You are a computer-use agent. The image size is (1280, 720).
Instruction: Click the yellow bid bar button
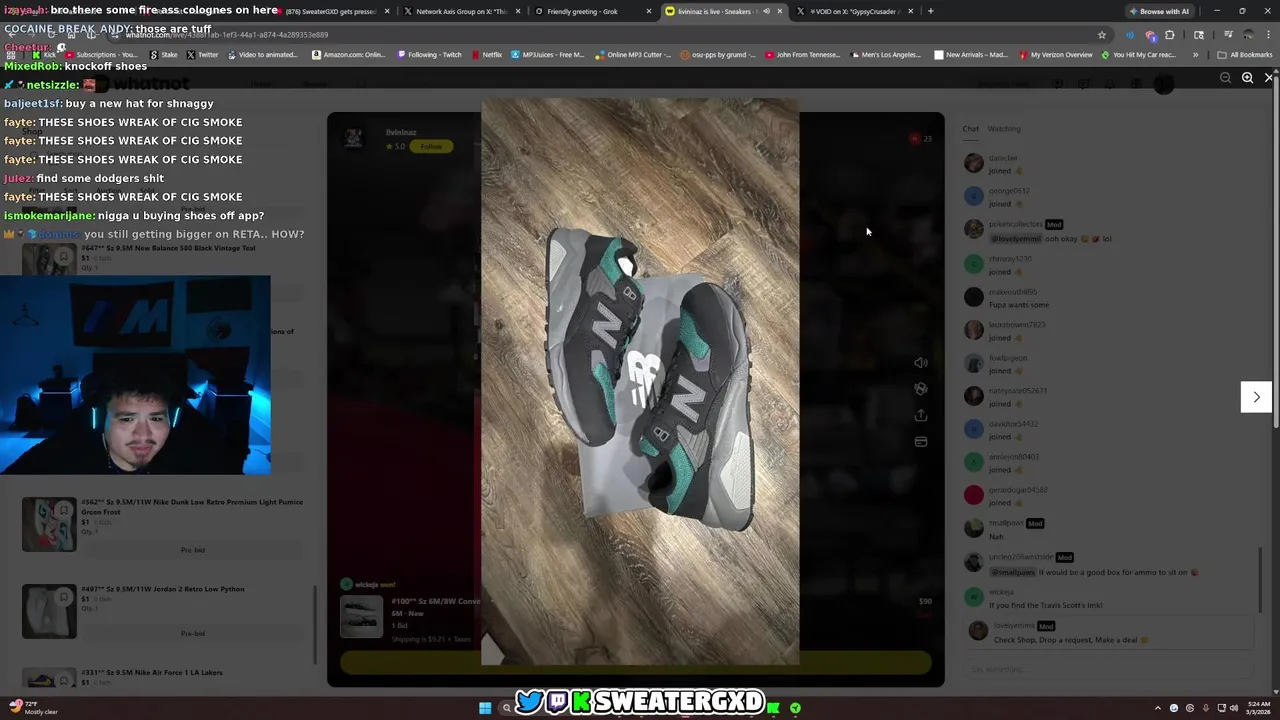(x=636, y=662)
